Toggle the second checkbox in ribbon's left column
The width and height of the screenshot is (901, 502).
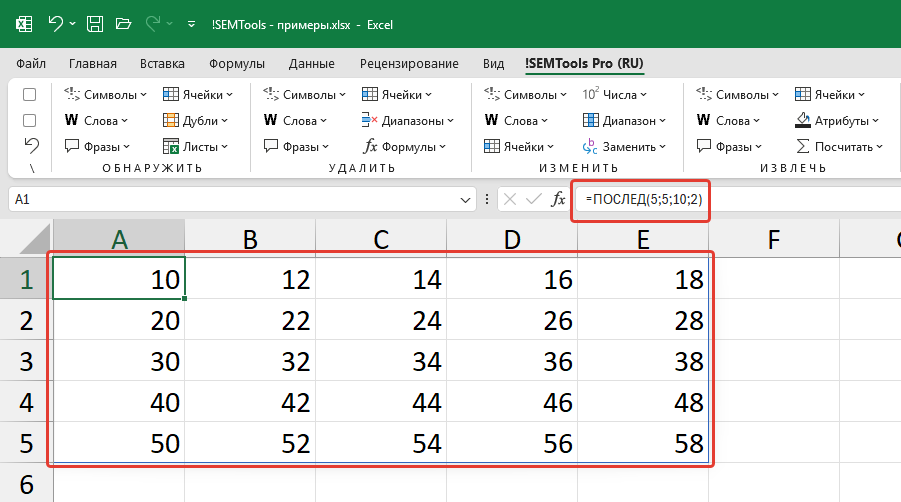click(30, 120)
